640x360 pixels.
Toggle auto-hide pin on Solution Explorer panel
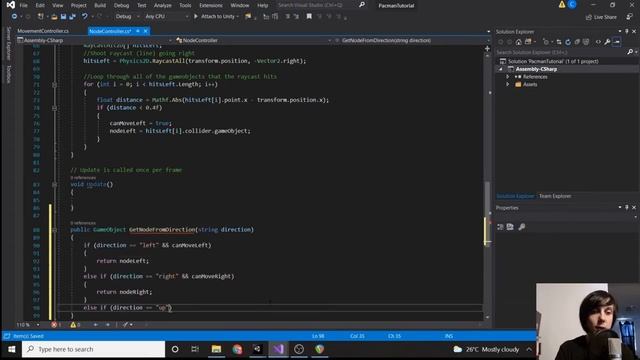tap(627, 31)
